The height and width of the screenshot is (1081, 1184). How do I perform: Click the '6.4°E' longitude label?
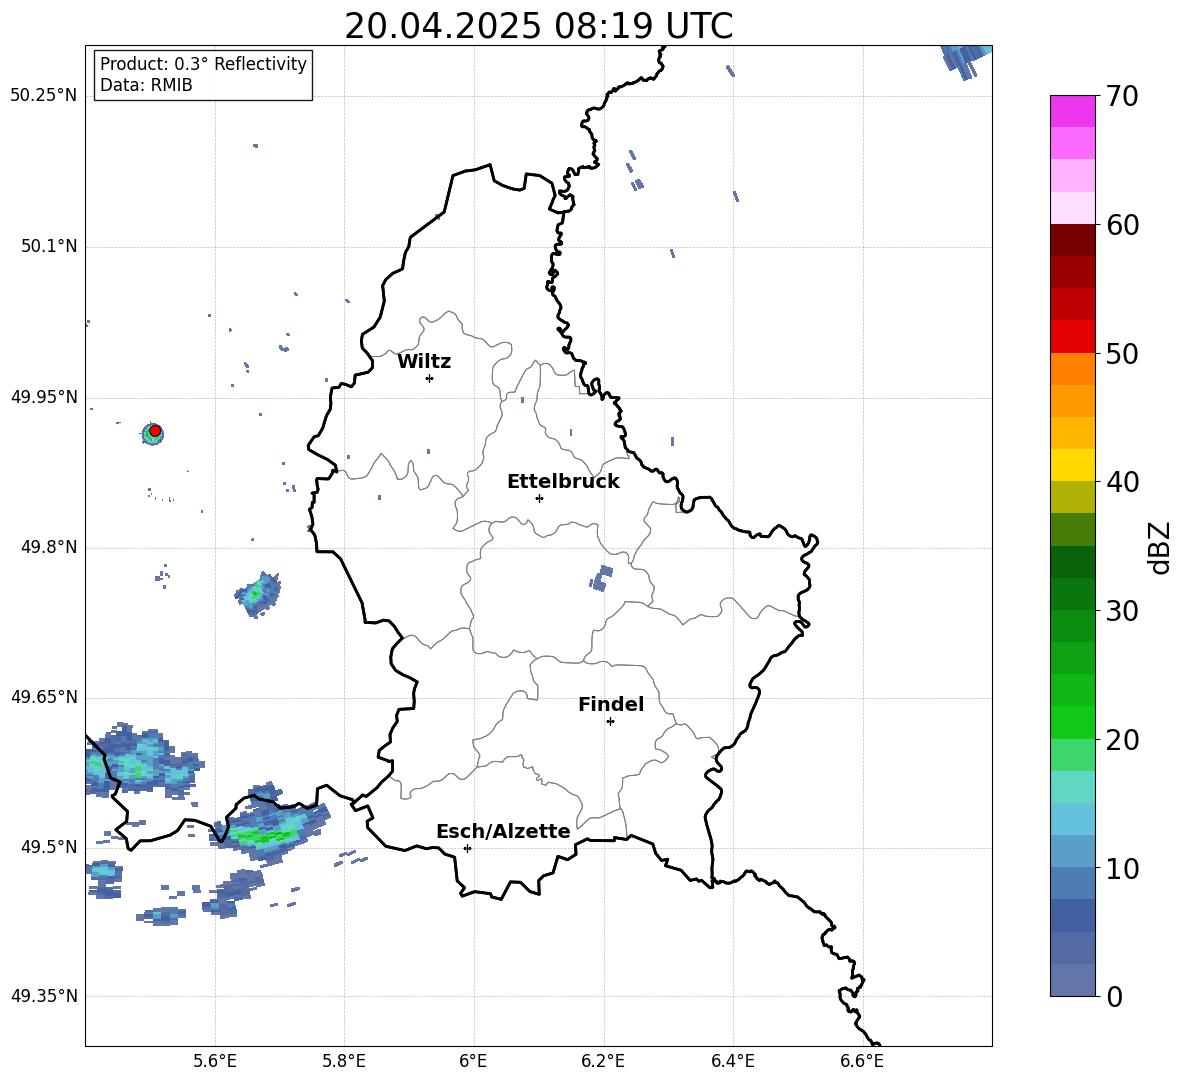click(x=732, y=1061)
